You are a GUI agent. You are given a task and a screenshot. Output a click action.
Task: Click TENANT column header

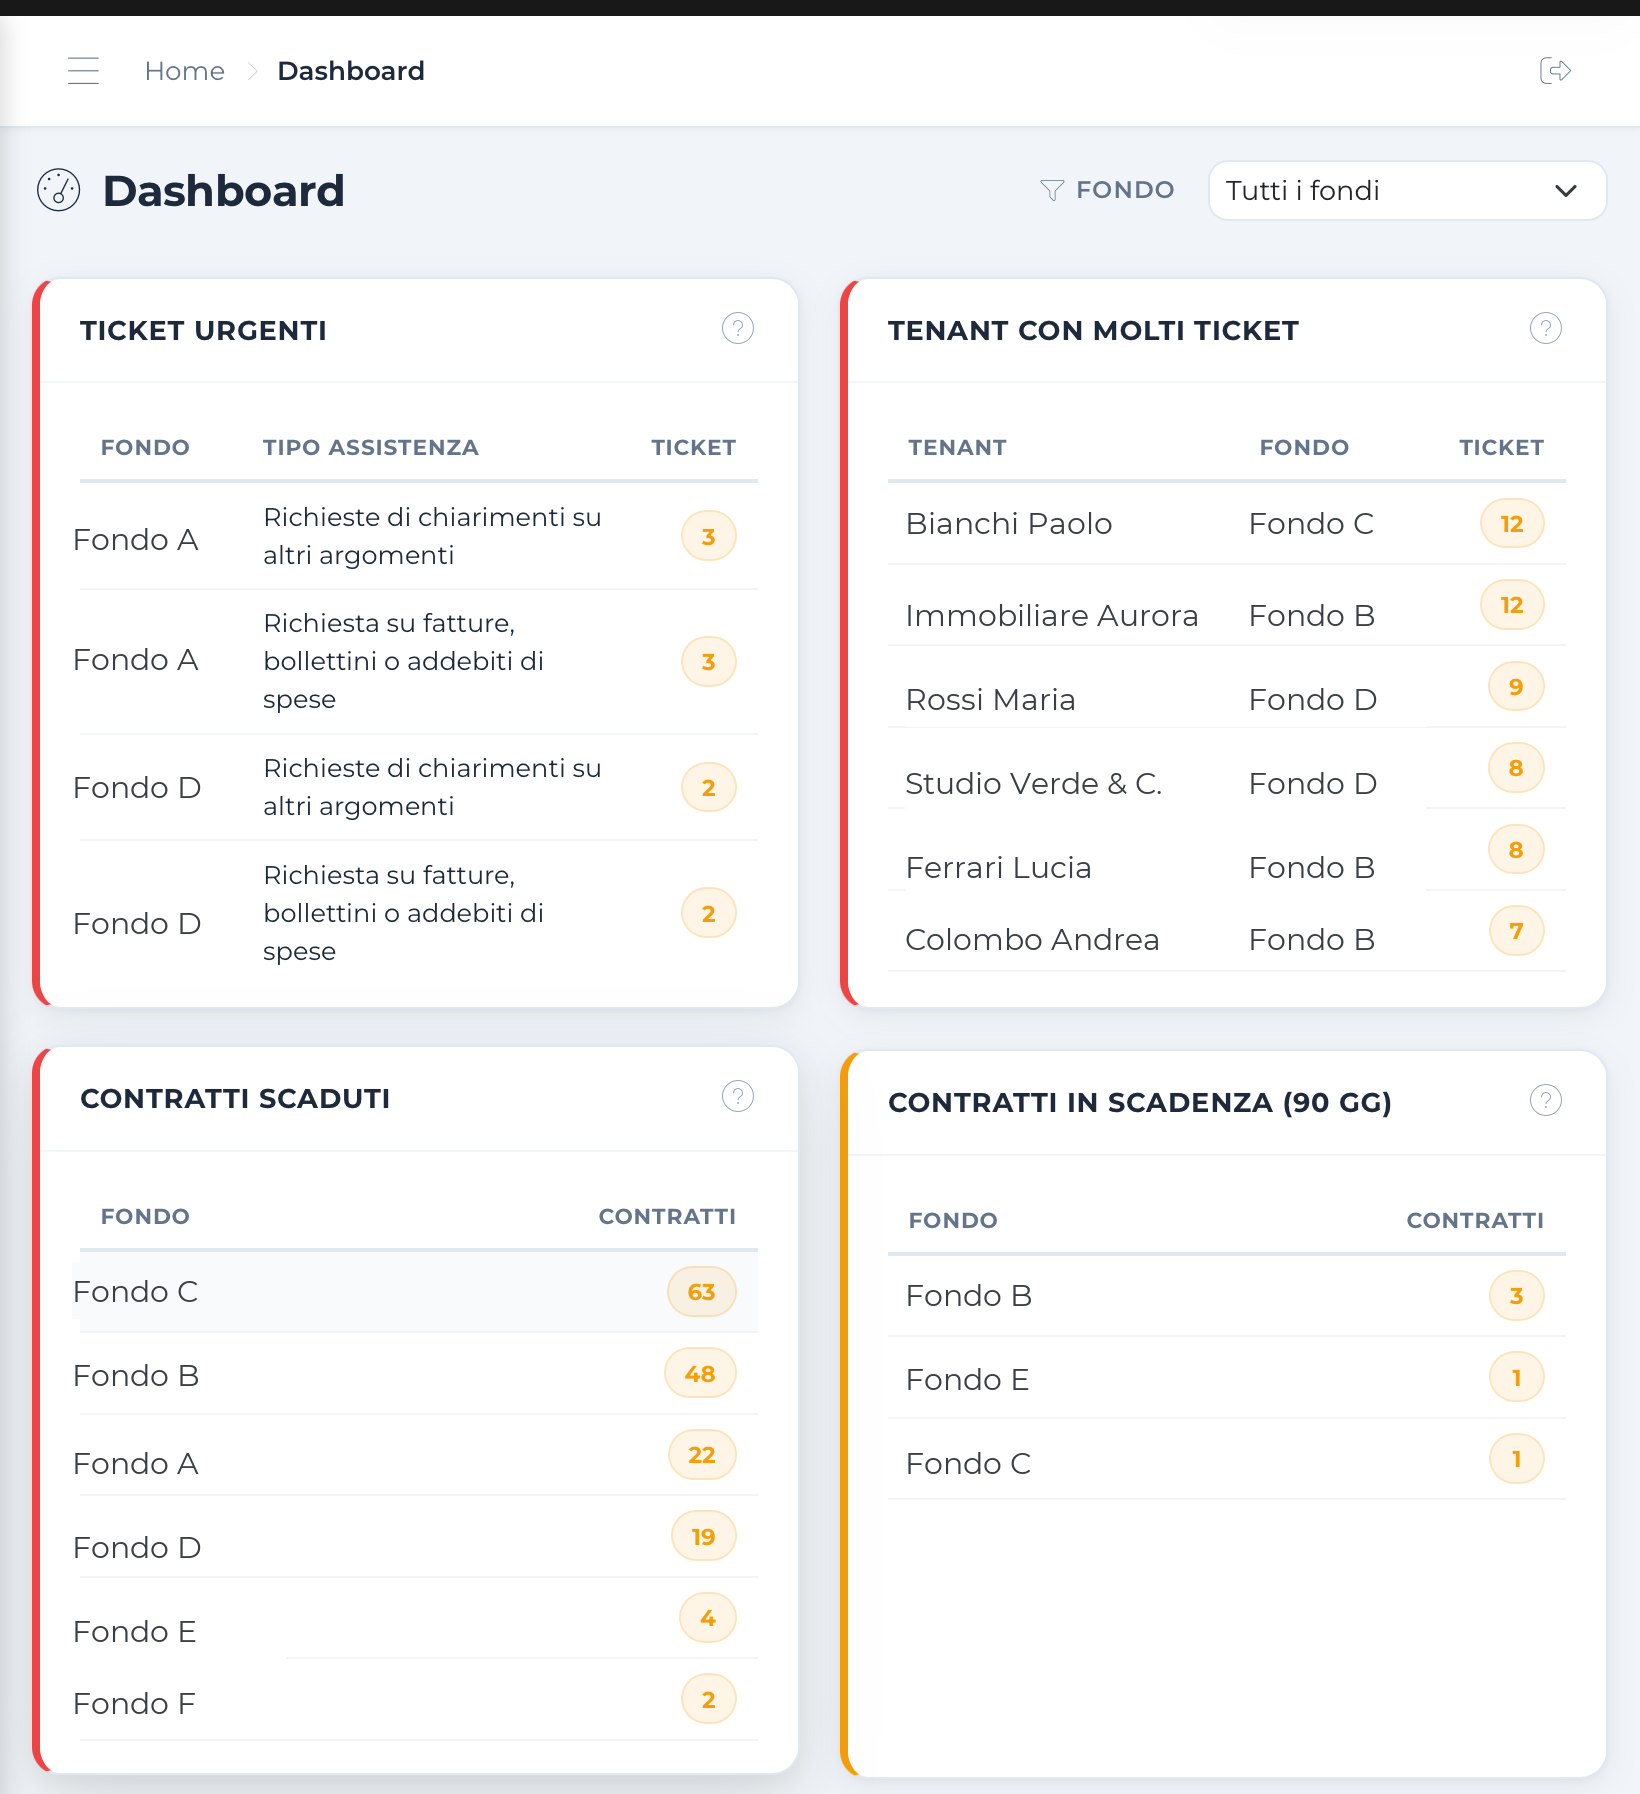[x=958, y=447]
